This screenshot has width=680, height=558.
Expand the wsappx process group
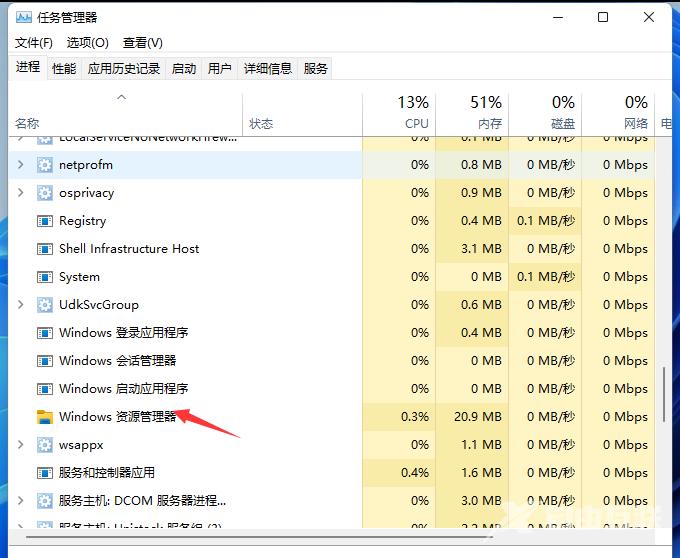[x=20, y=444]
